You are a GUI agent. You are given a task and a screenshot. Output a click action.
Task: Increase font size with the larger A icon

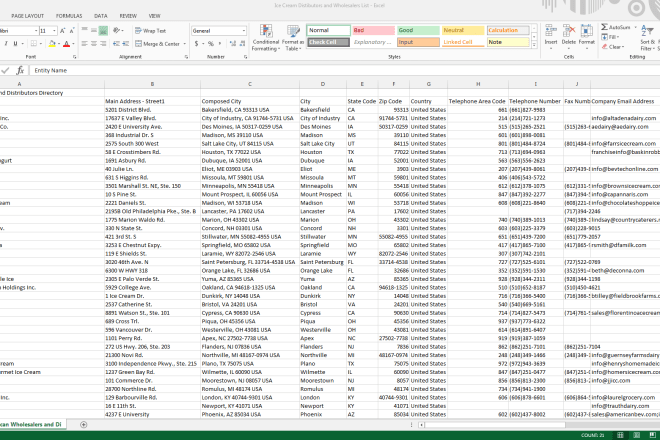click(62, 31)
